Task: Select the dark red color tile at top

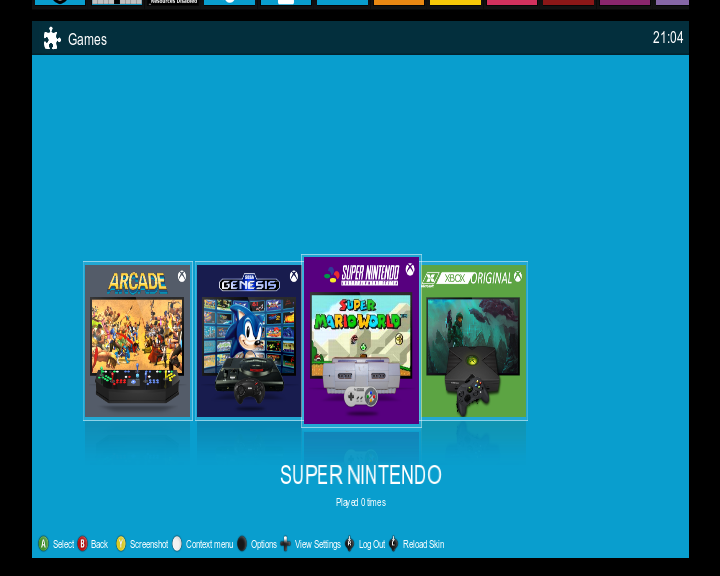Action: tap(568, 2)
